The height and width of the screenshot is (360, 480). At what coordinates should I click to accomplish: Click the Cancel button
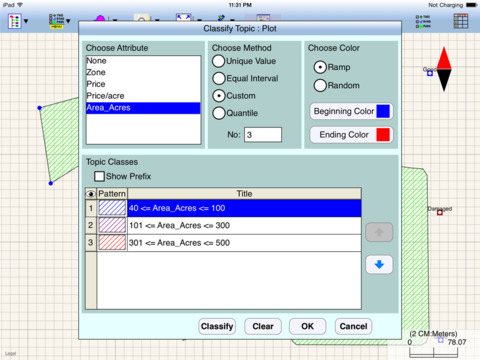[353, 326]
